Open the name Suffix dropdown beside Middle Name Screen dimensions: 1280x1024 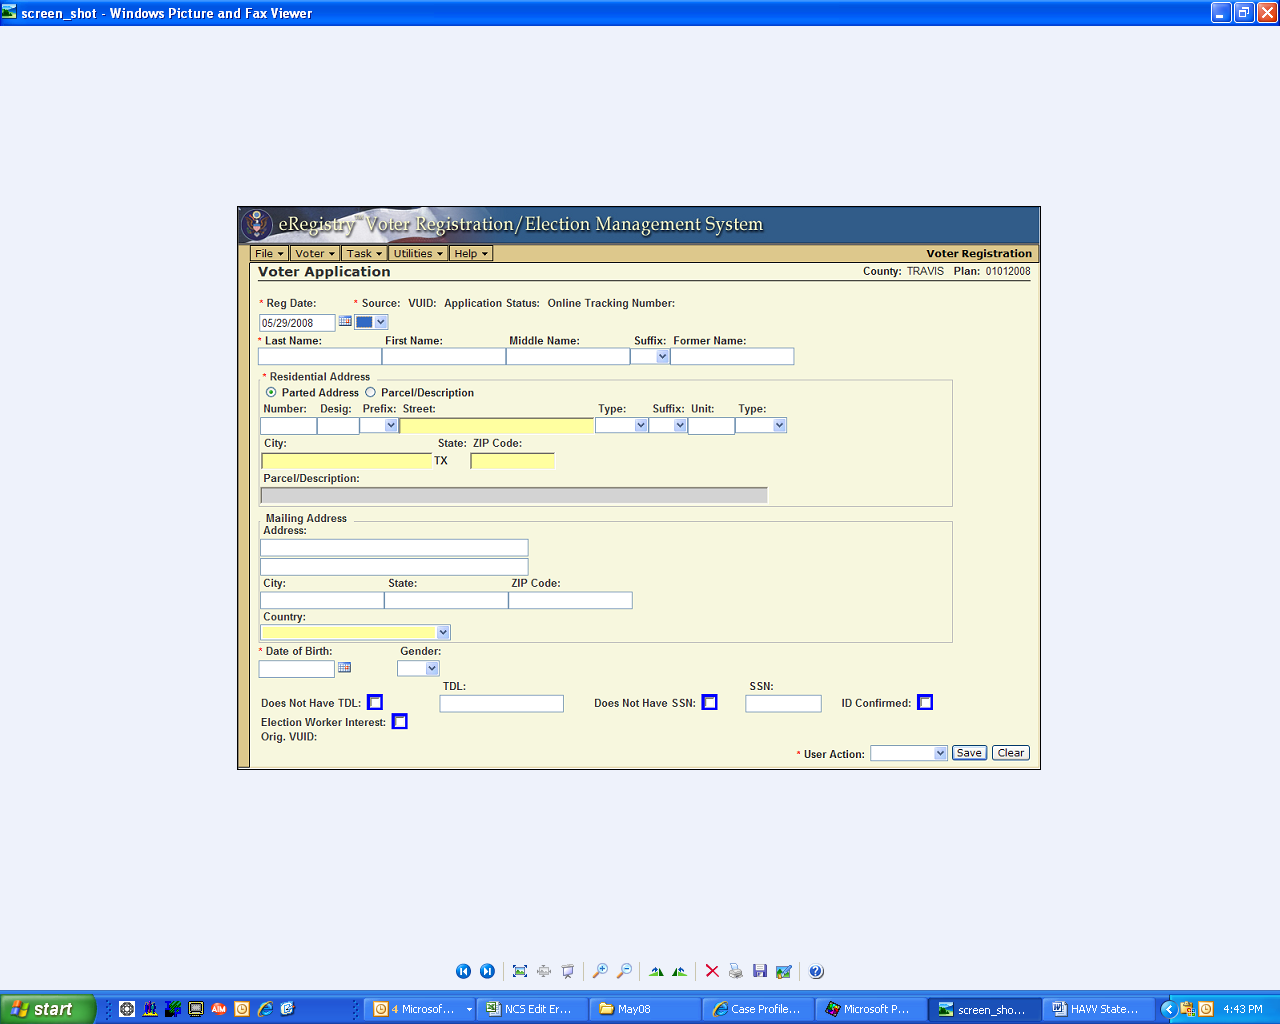click(x=650, y=356)
